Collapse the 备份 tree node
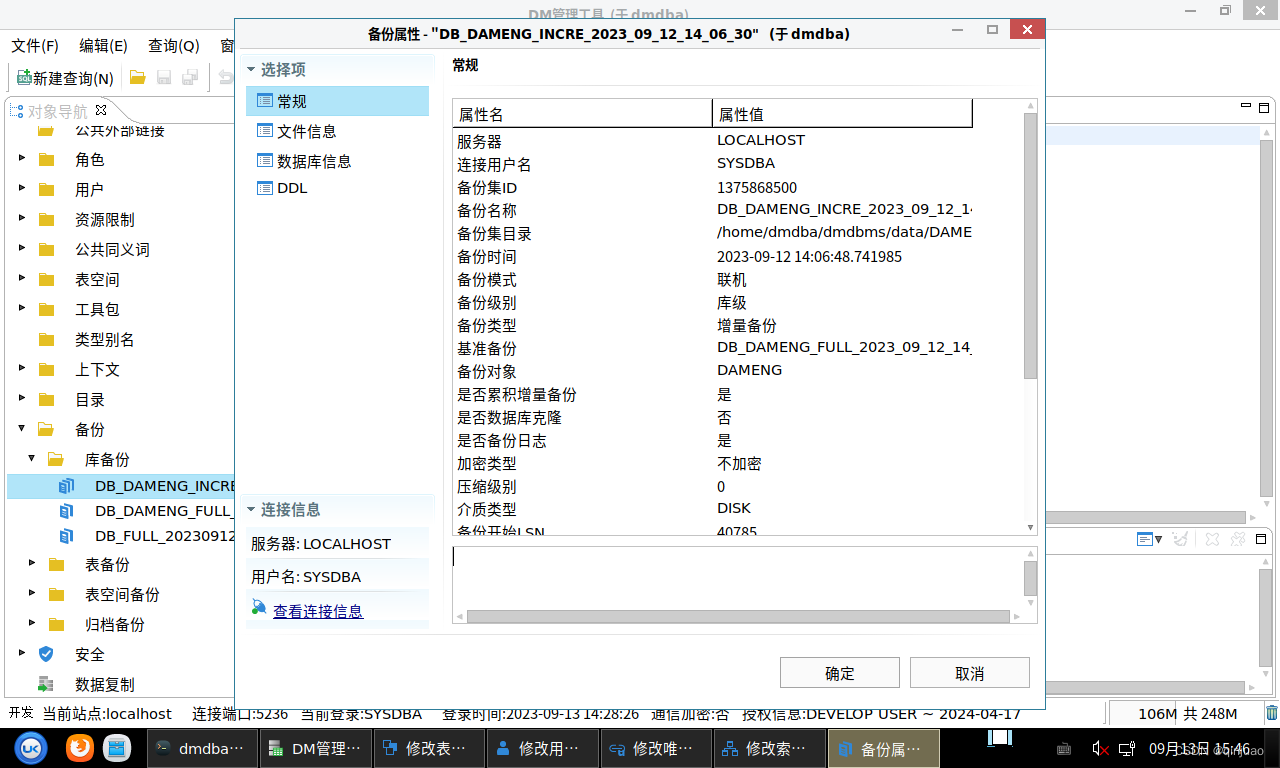The width and height of the screenshot is (1280, 768). [22, 429]
